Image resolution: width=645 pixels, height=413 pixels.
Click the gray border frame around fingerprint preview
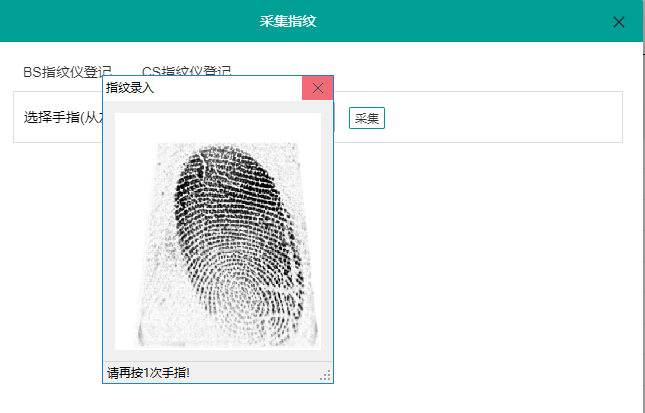pos(109,230)
